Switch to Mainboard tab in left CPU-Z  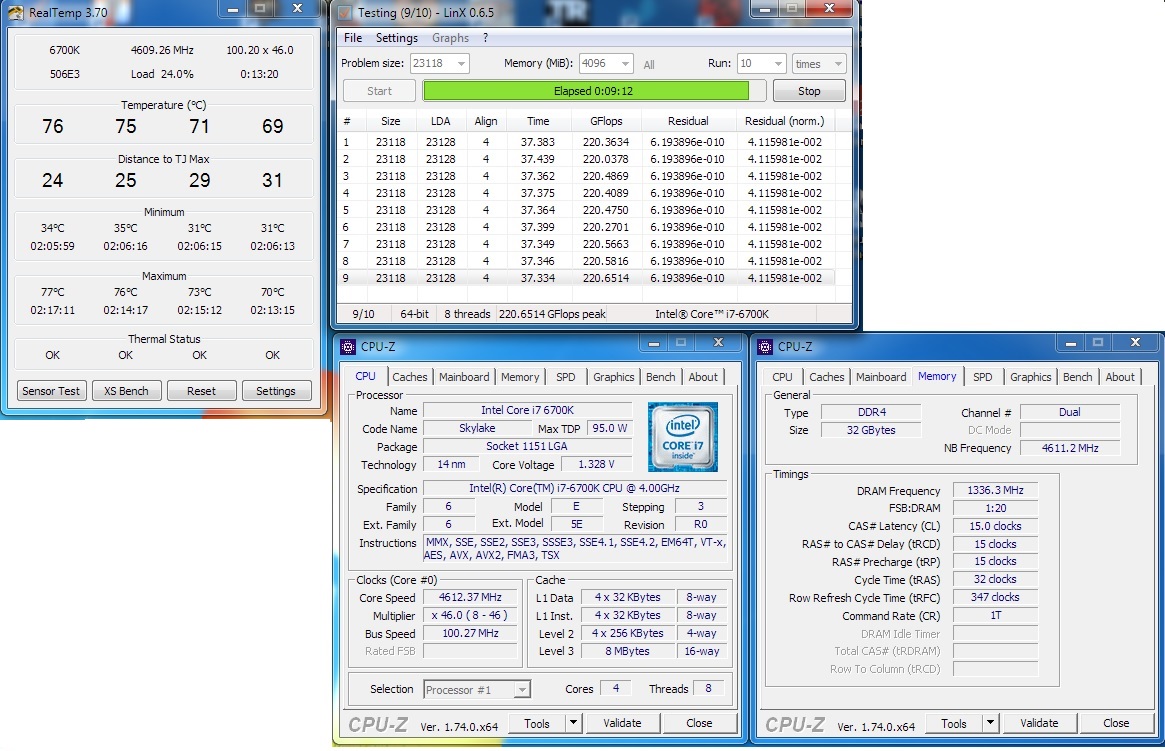click(x=464, y=377)
